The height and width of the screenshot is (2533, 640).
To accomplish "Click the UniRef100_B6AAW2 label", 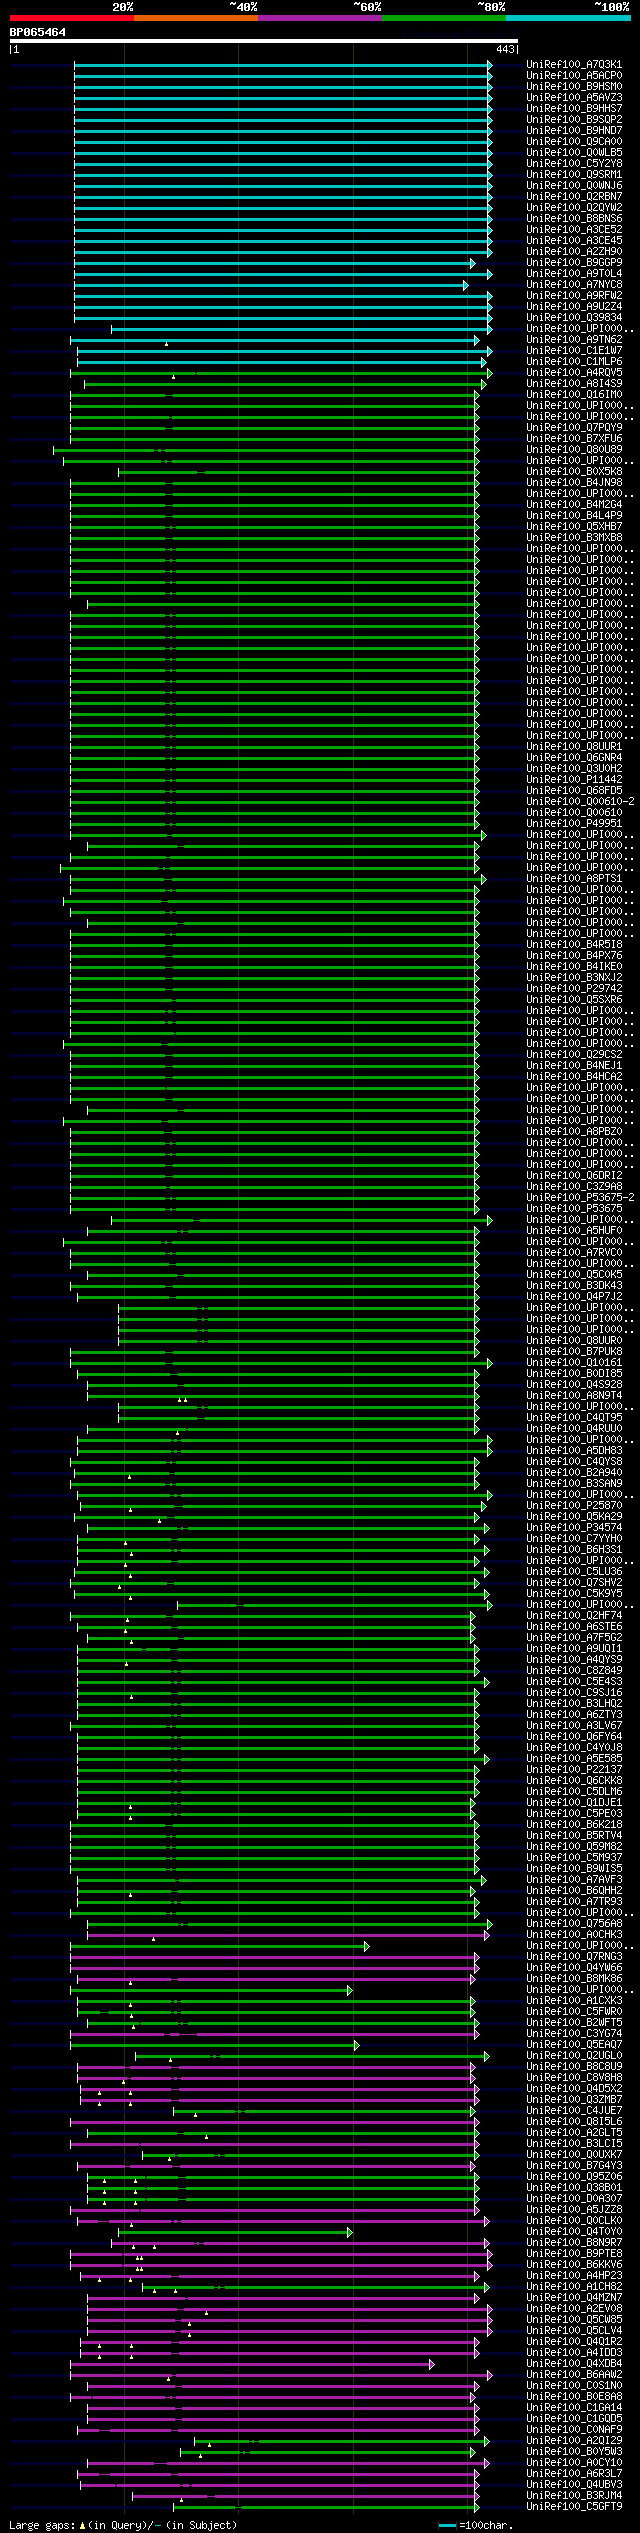I will tap(574, 2375).
